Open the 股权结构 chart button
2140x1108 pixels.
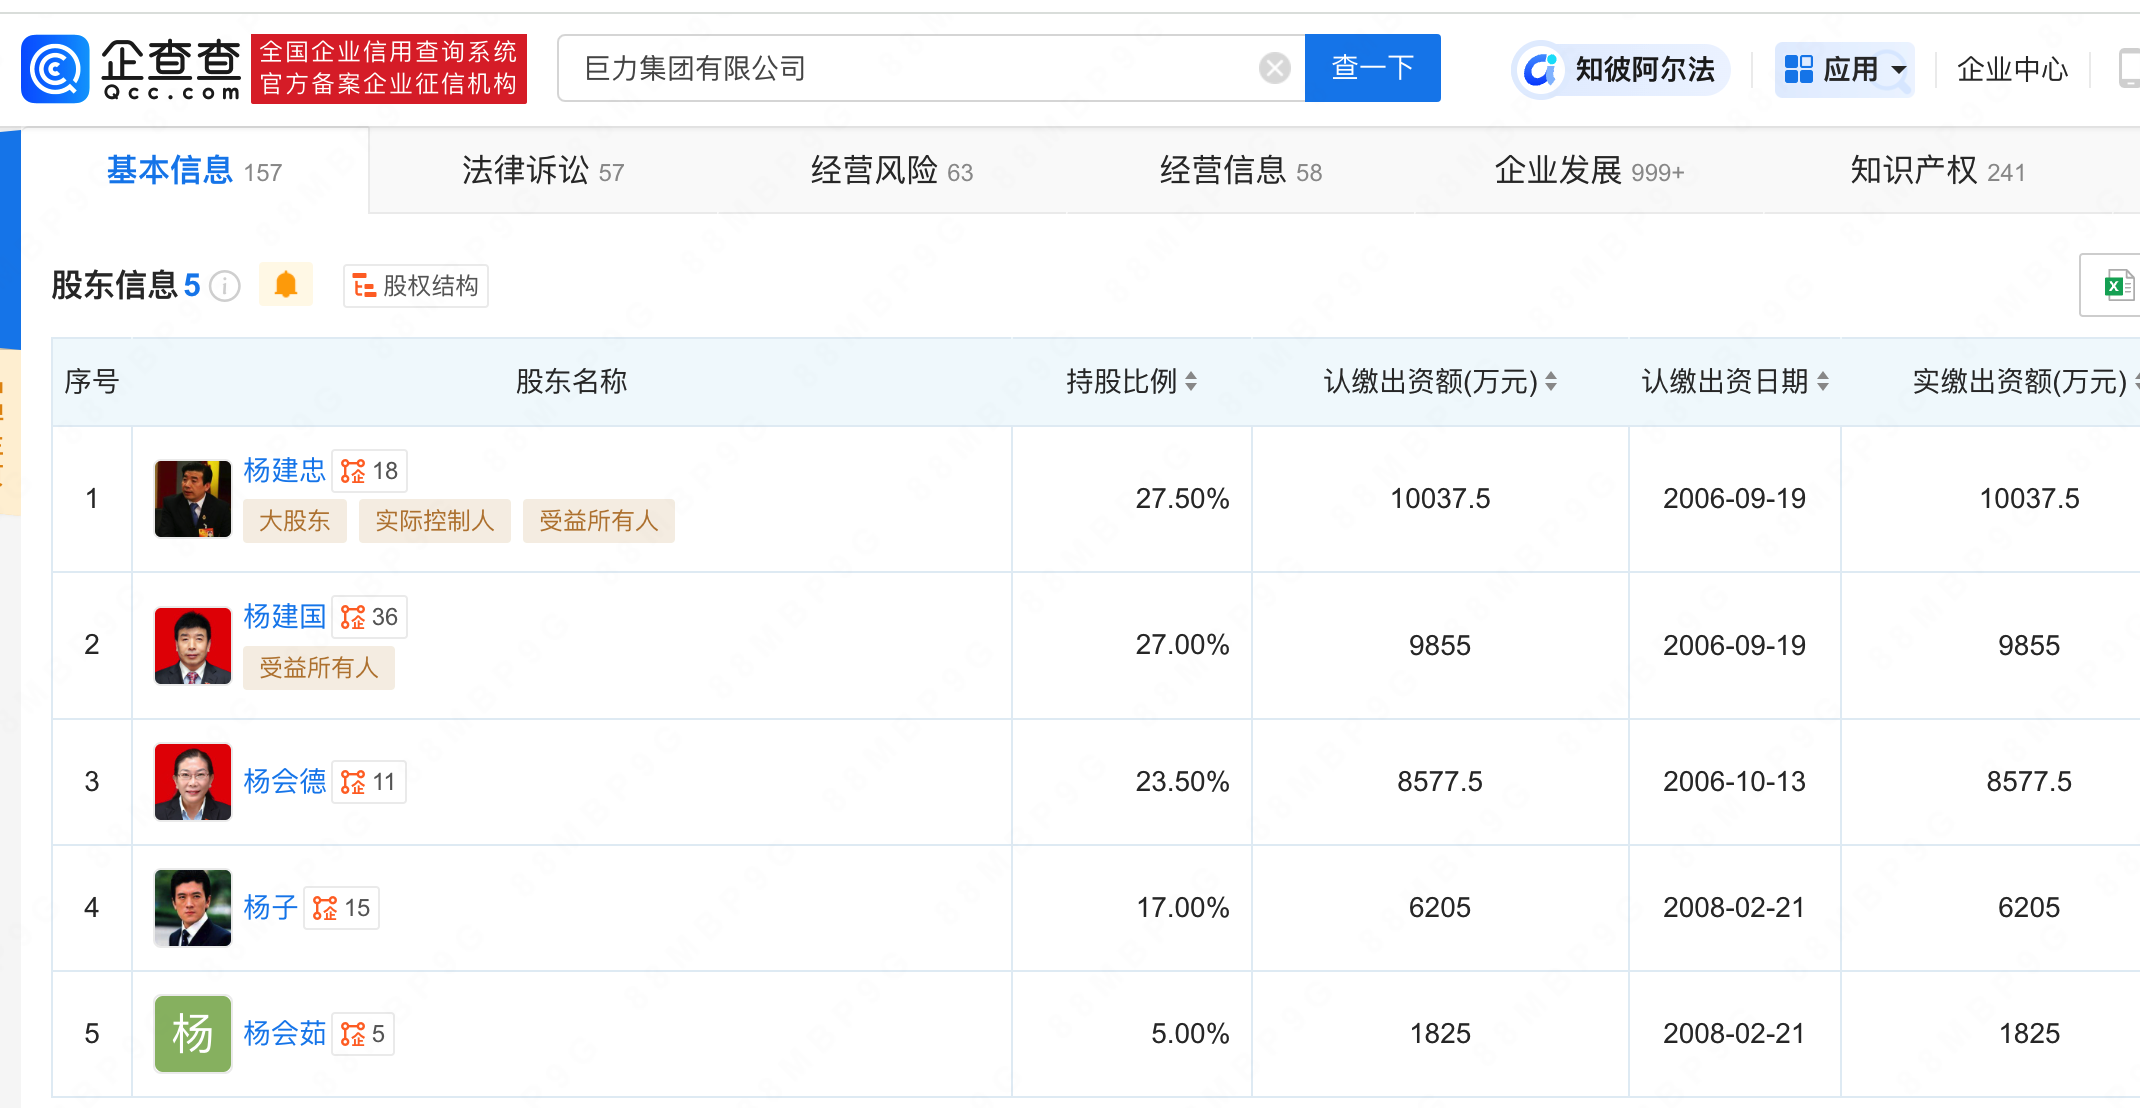[x=416, y=286]
